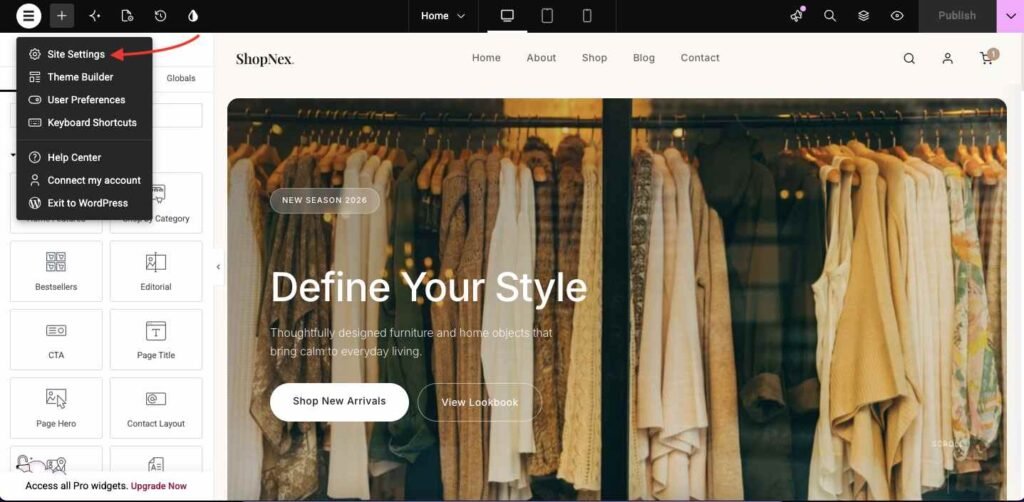1024x502 pixels.
Task: Select the Contact Layout widget
Action: (156, 409)
